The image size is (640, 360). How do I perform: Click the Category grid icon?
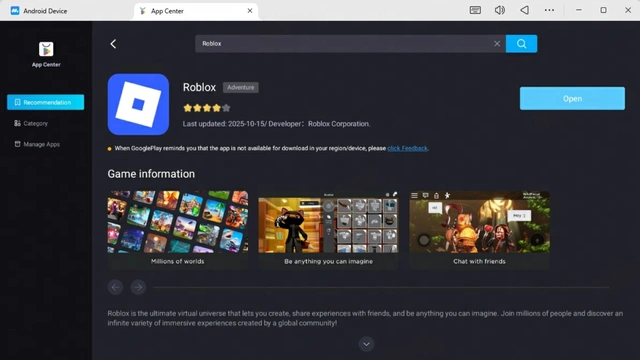(17, 123)
